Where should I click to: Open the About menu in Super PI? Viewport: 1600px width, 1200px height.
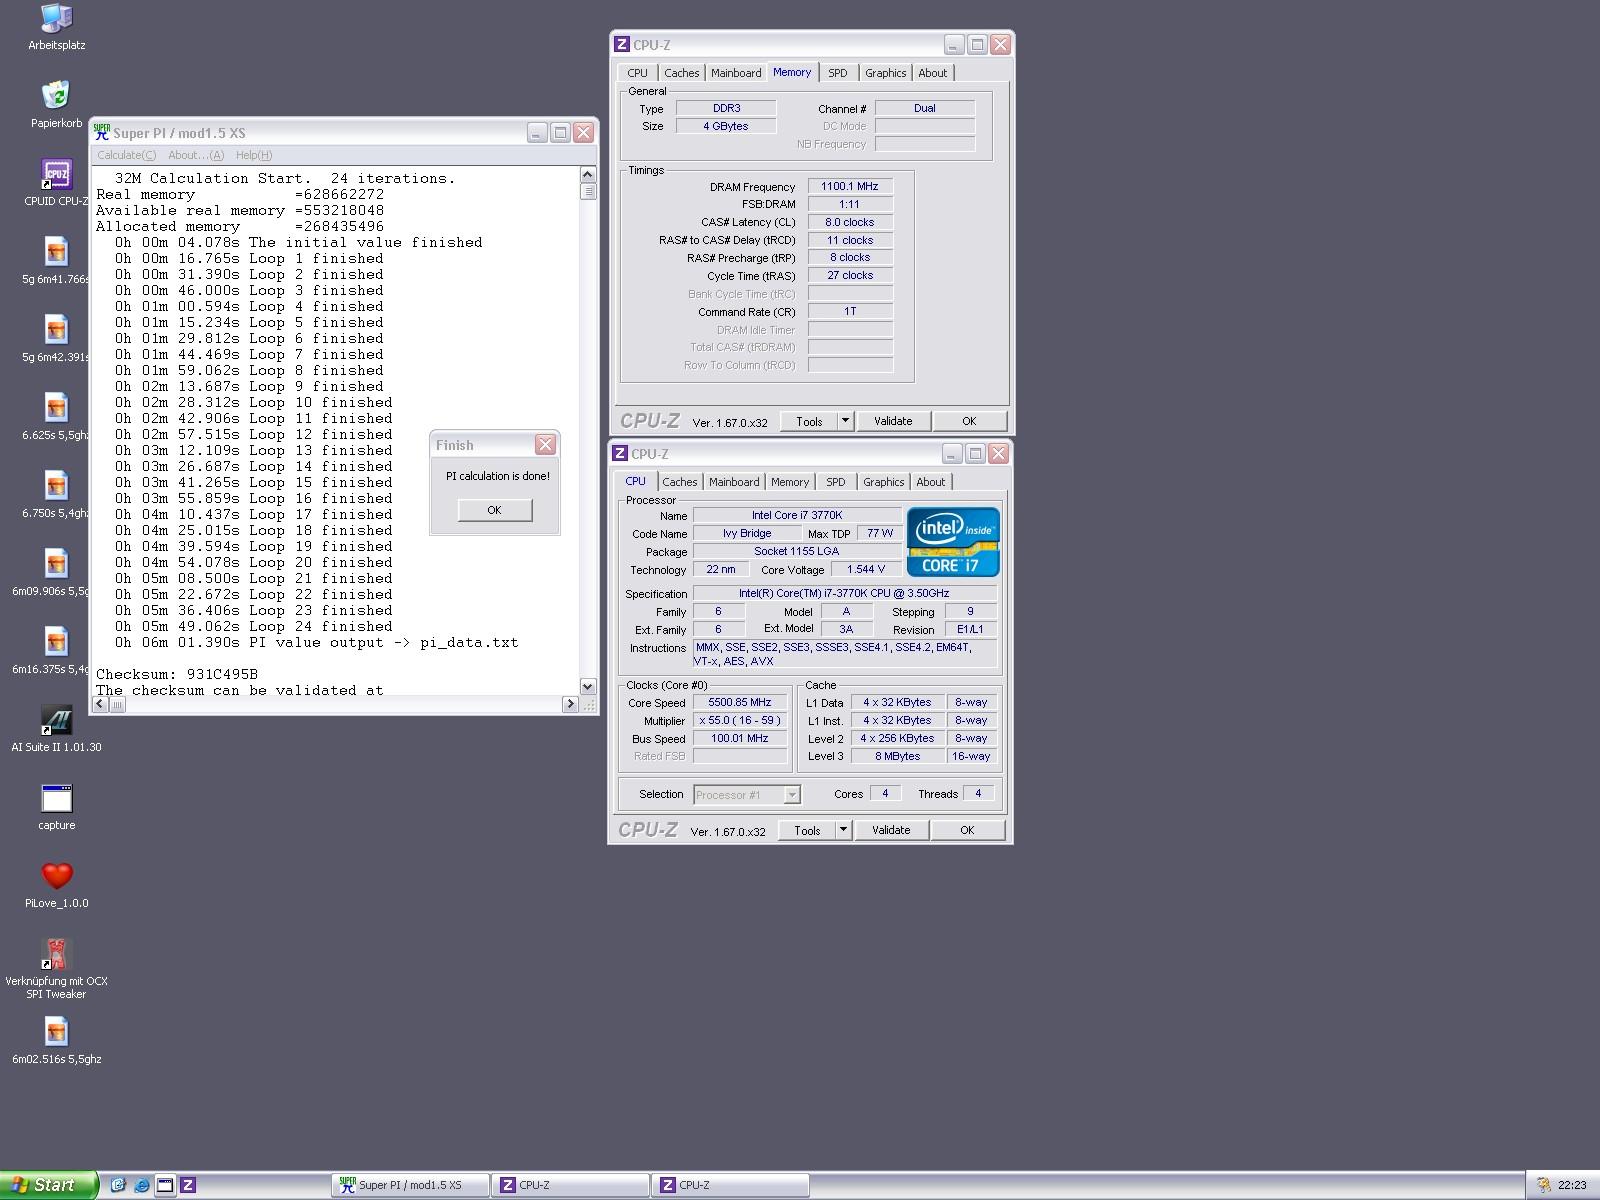(196, 155)
